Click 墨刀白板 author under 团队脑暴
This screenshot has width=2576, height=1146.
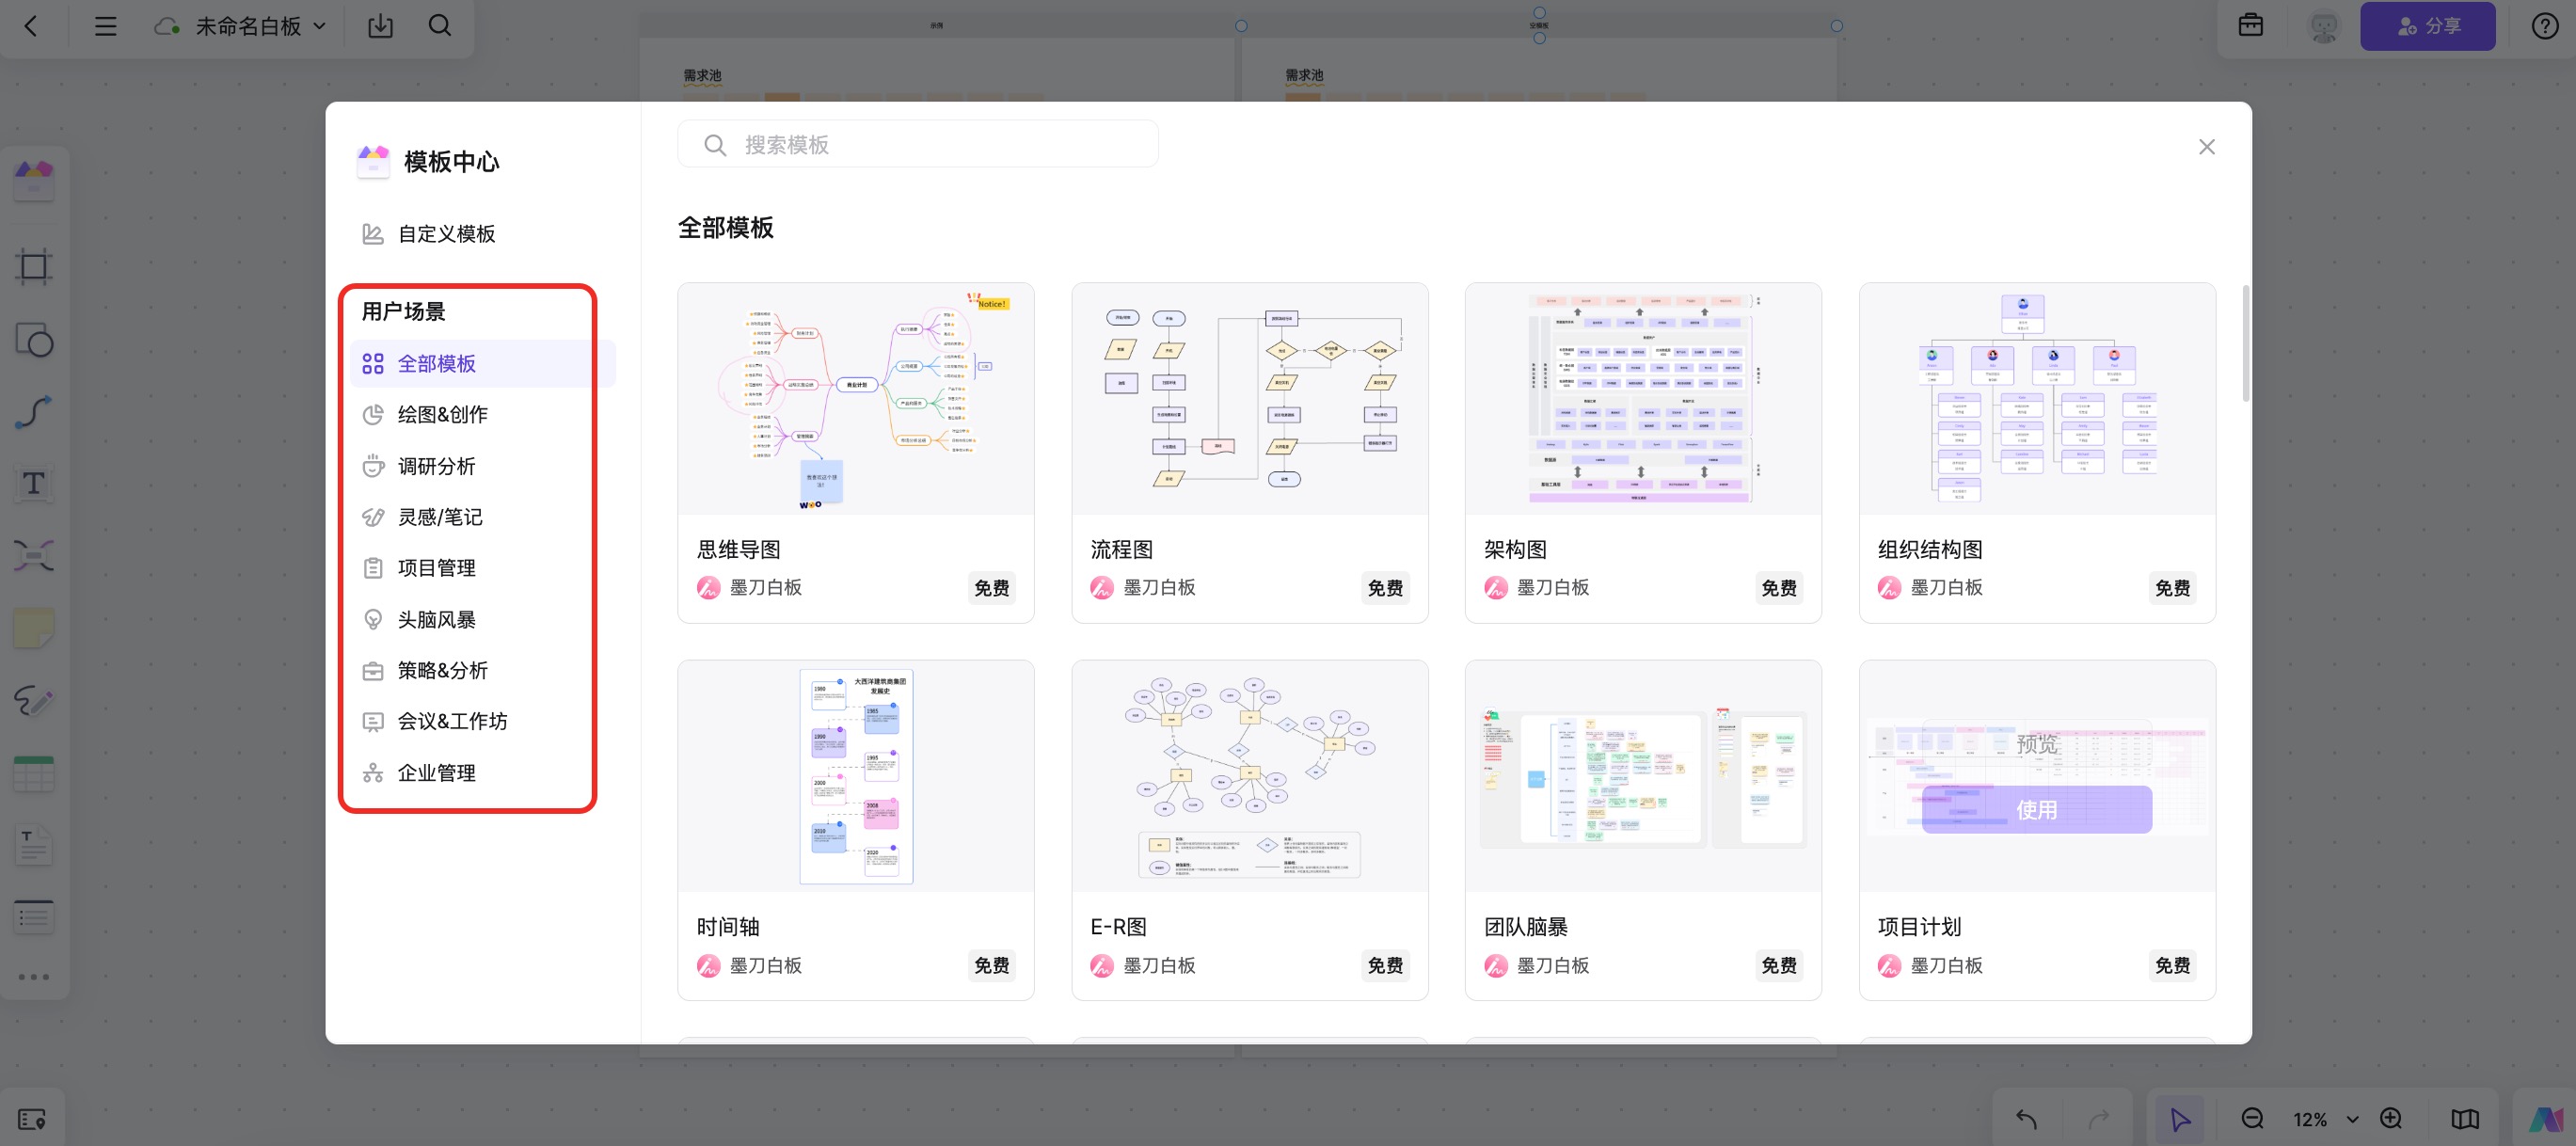pos(1552,965)
